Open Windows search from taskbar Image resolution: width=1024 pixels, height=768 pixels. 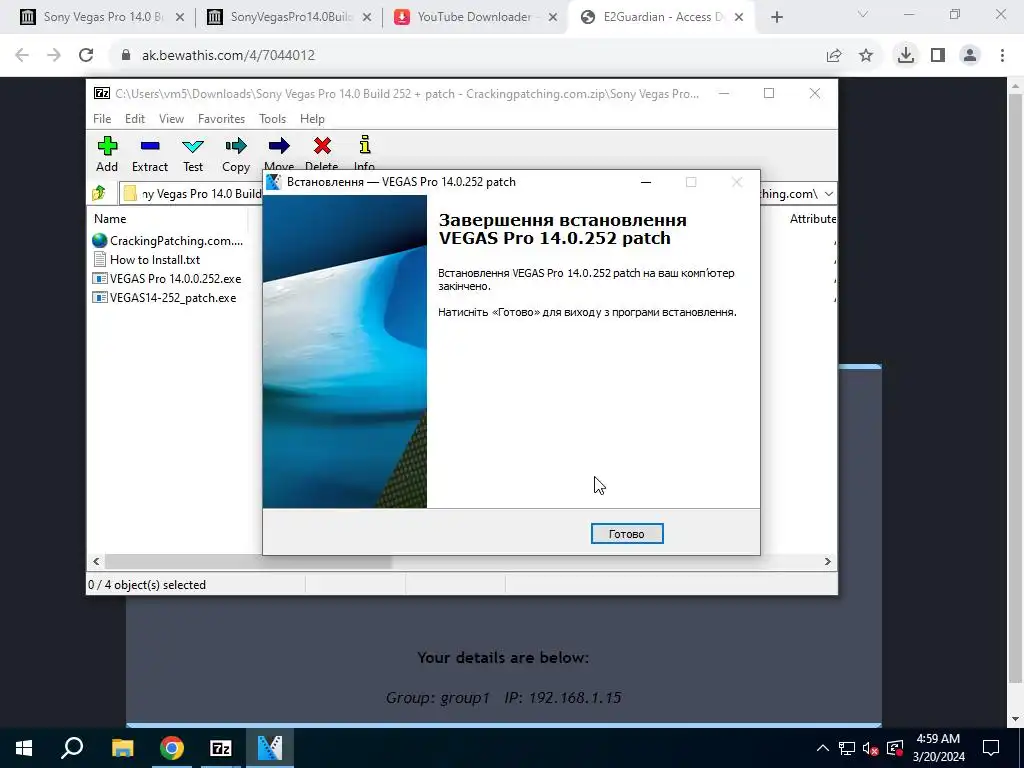[72, 748]
